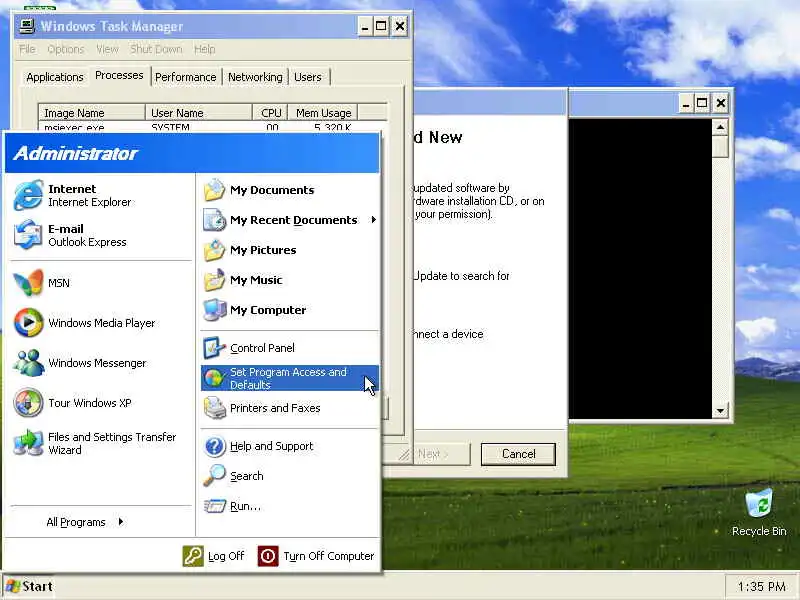
Task: Click the taskbar clock showing 1:35 PM
Action: [762, 587]
